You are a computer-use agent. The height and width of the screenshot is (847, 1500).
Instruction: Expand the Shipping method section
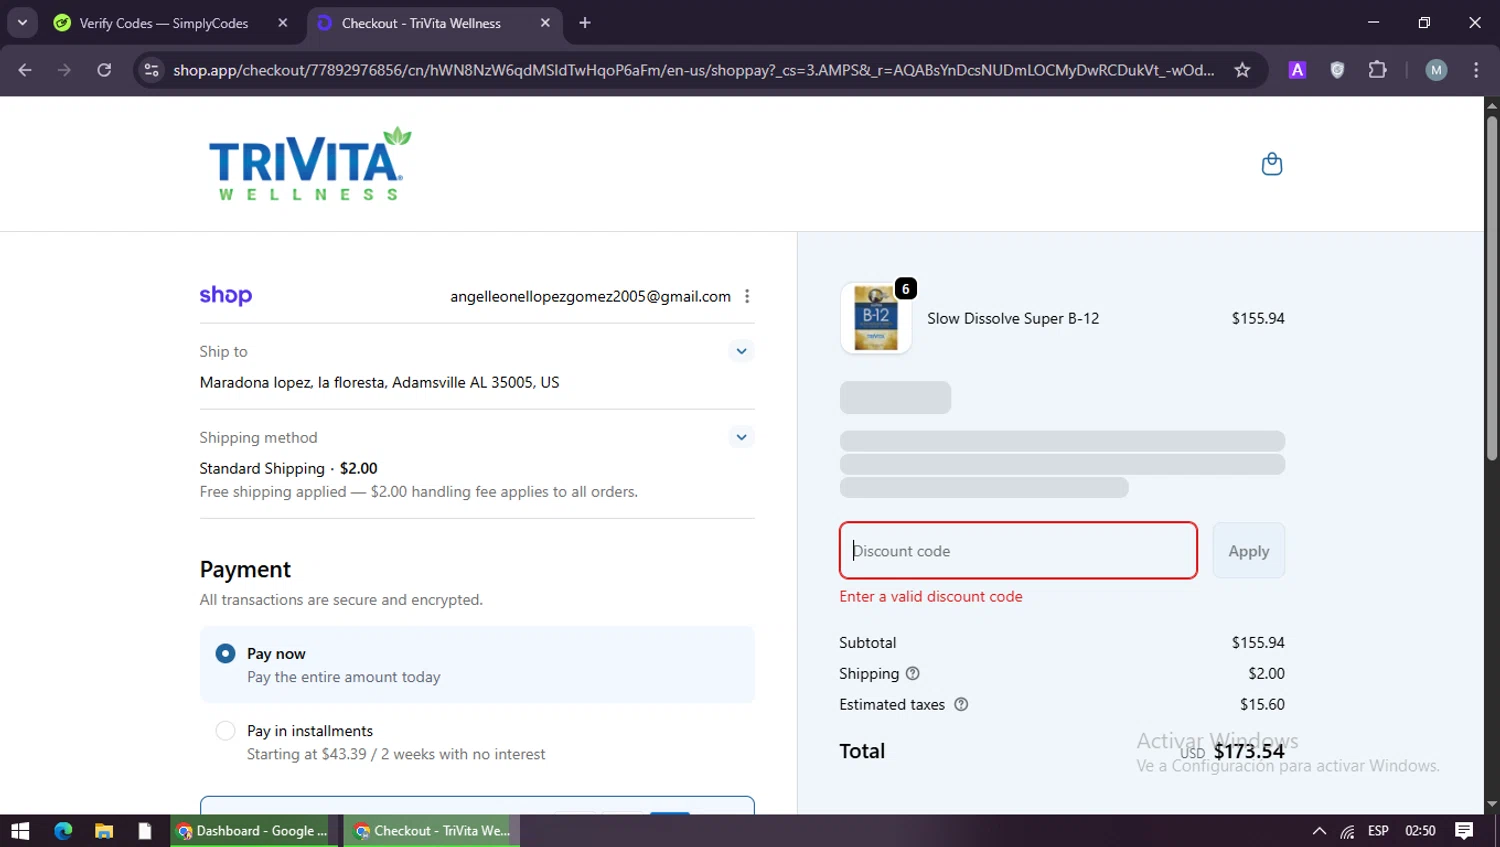tap(741, 437)
